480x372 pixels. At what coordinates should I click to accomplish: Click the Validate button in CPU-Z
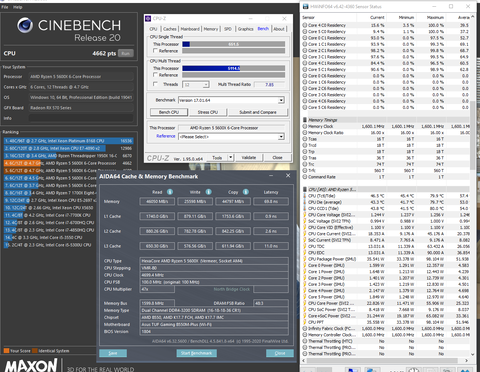tap(249, 158)
